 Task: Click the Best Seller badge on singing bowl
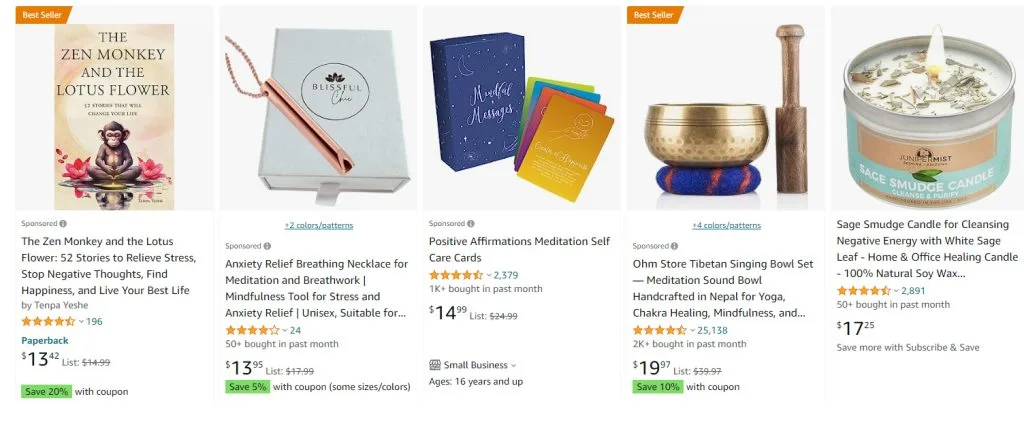click(x=654, y=14)
